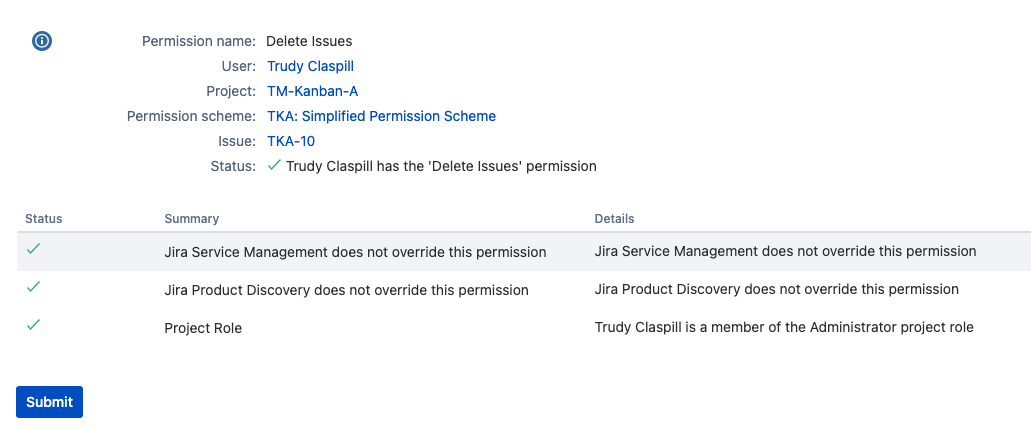Select the Project Role summary cell
Screen dimensions: 1031x429
tap(203, 328)
